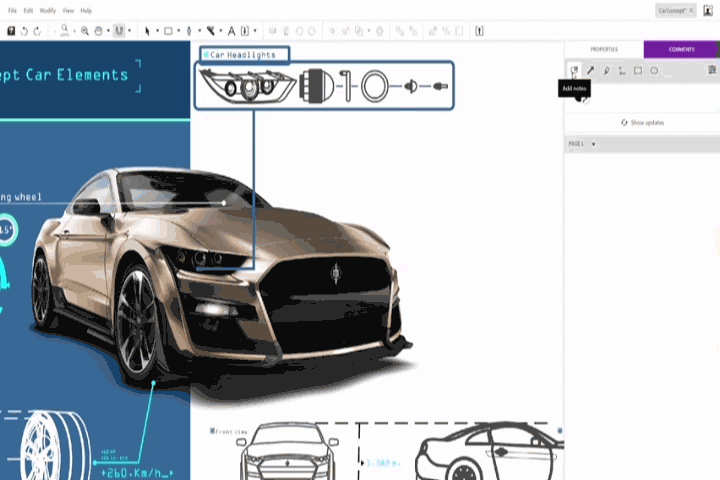
Task: Click the side view car outline drawing
Action: pyautogui.click(x=489, y=451)
